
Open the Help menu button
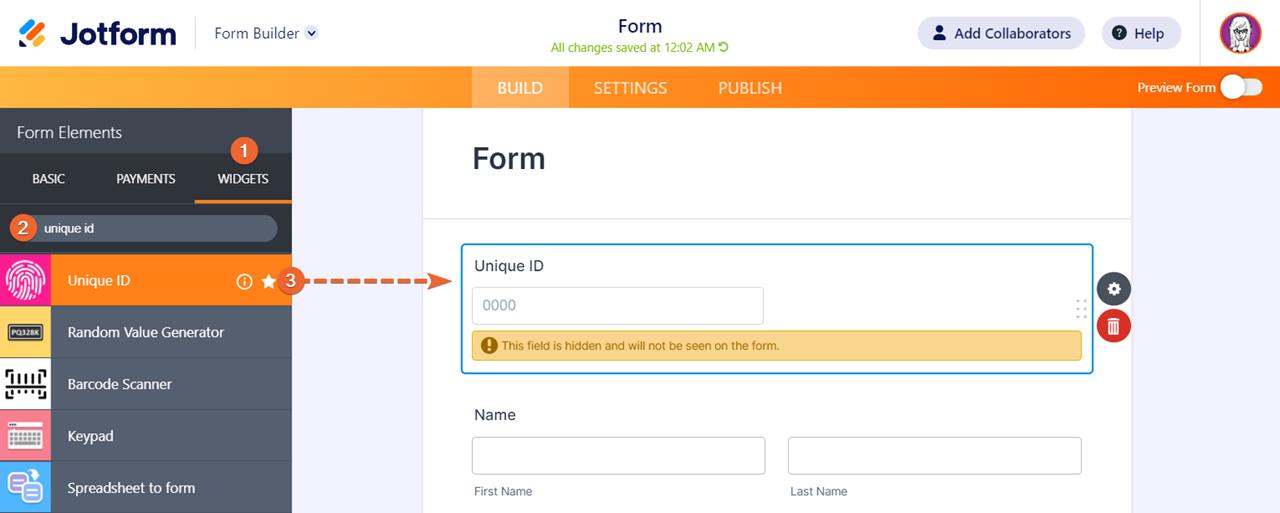1140,33
